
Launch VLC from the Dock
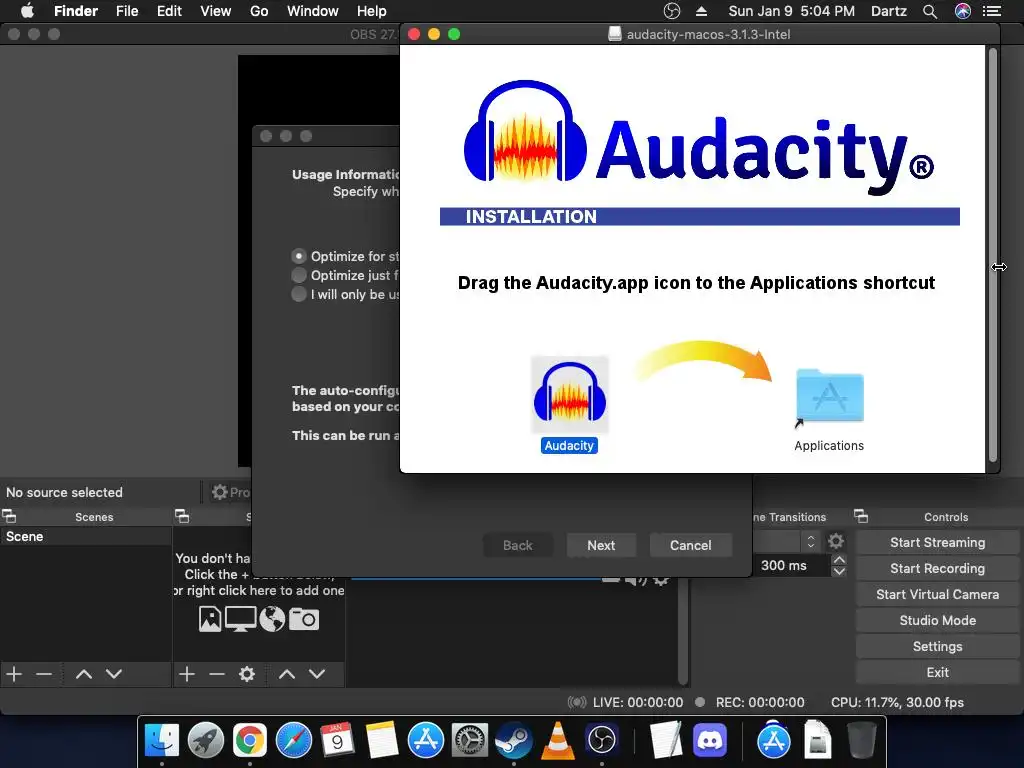558,741
